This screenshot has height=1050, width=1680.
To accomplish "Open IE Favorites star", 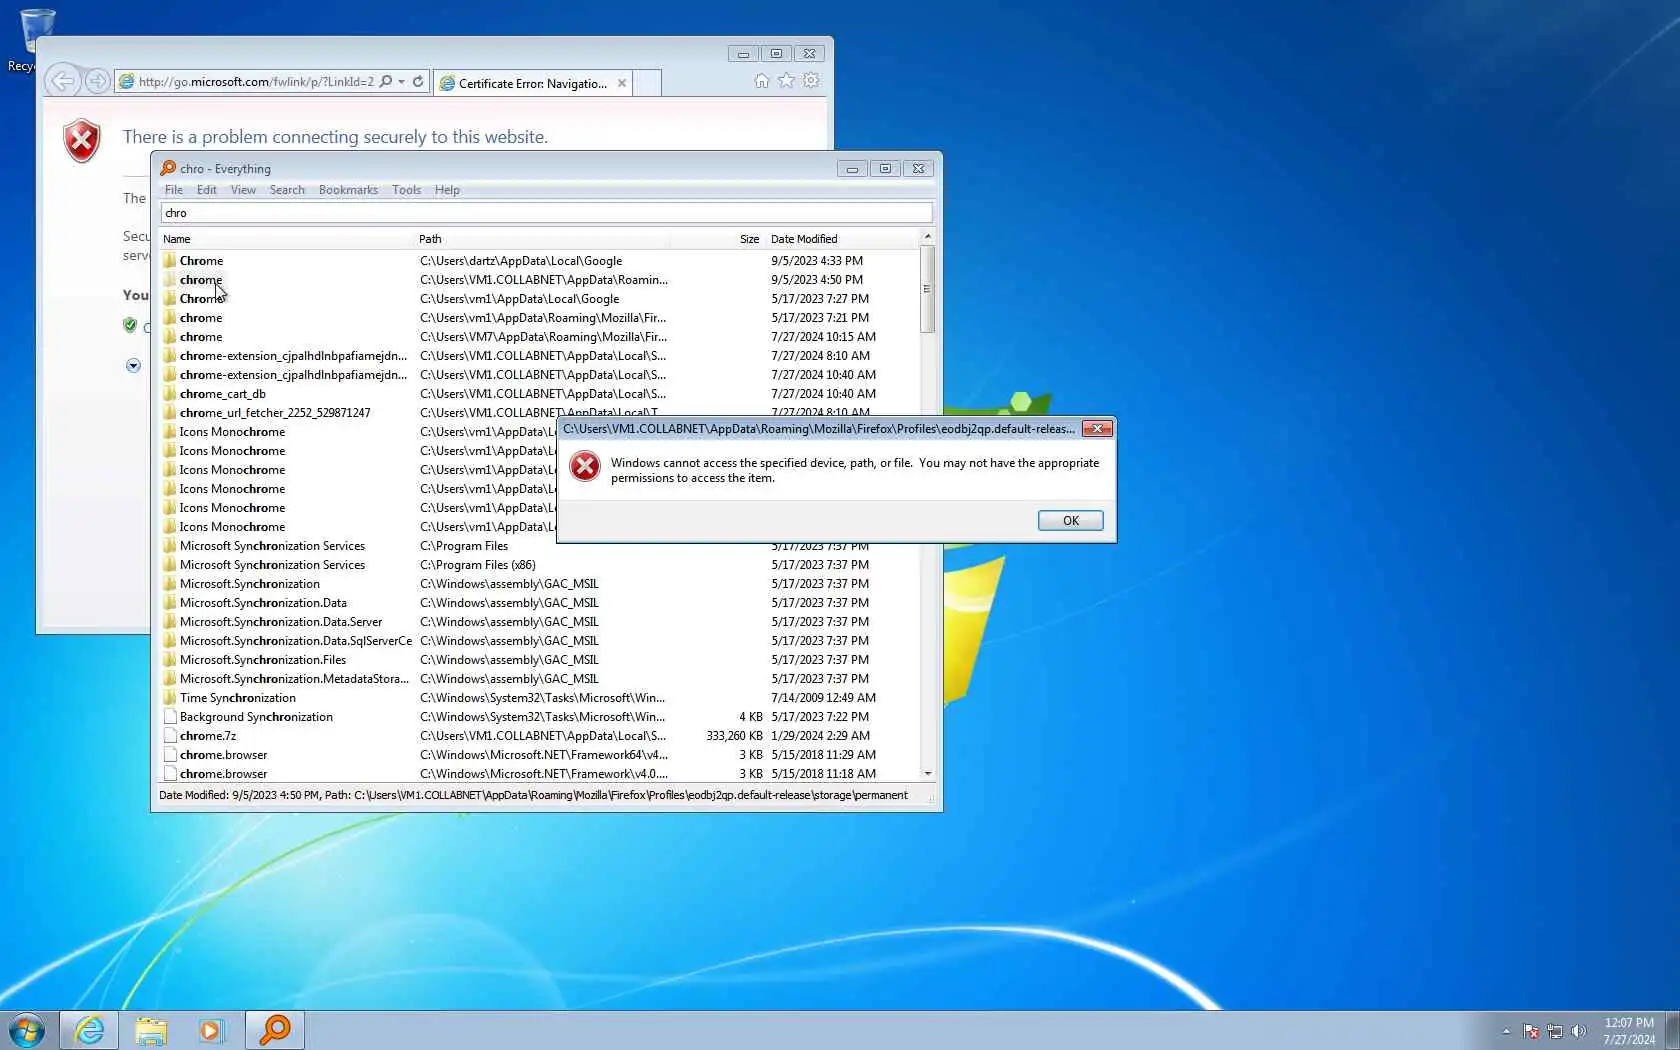I will click(x=786, y=81).
